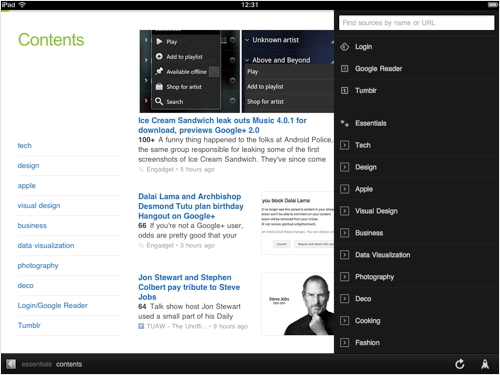Open the 'you block Dalai Lama' thumbnail
This screenshot has width=500, height=375.
coord(298,223)
